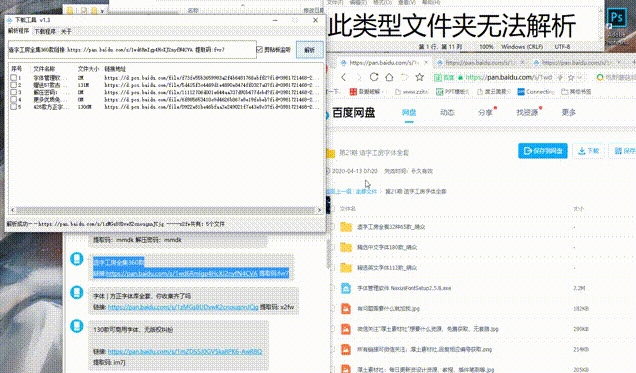Select the 网盘 tab in Baidu header
The height and width of the screenshot is (373, 636).
(x=409, y=112)
